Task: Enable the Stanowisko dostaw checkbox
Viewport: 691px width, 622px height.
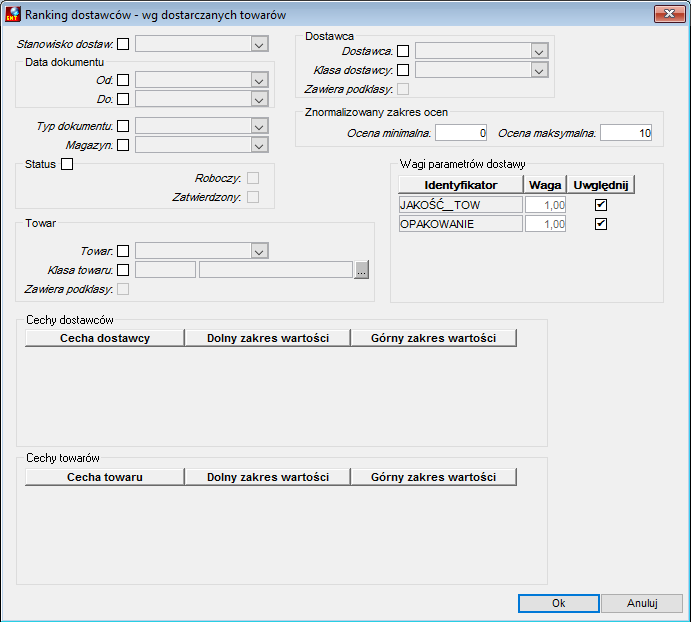Action: 123,44
